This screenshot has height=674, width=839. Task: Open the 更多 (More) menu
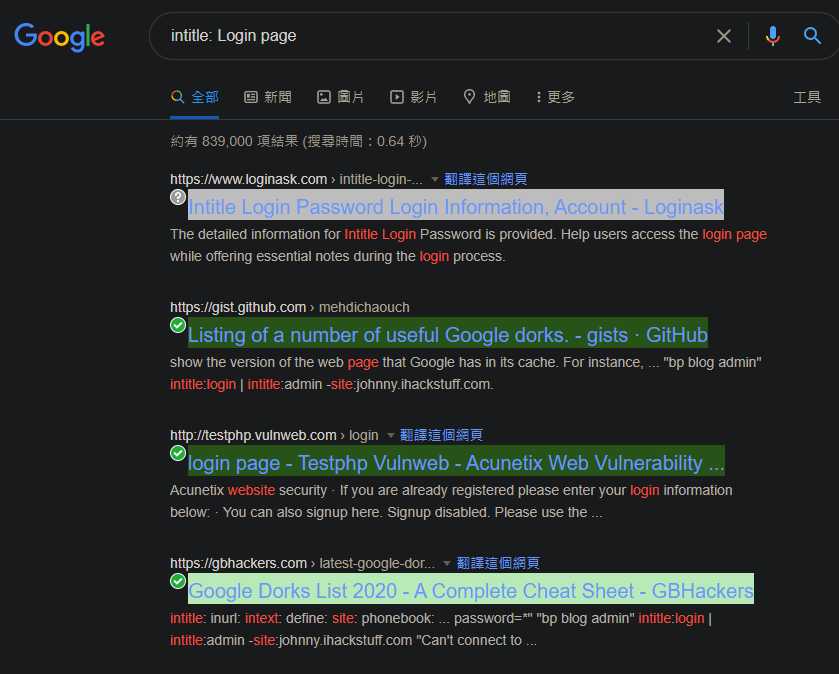click(555, 97)
